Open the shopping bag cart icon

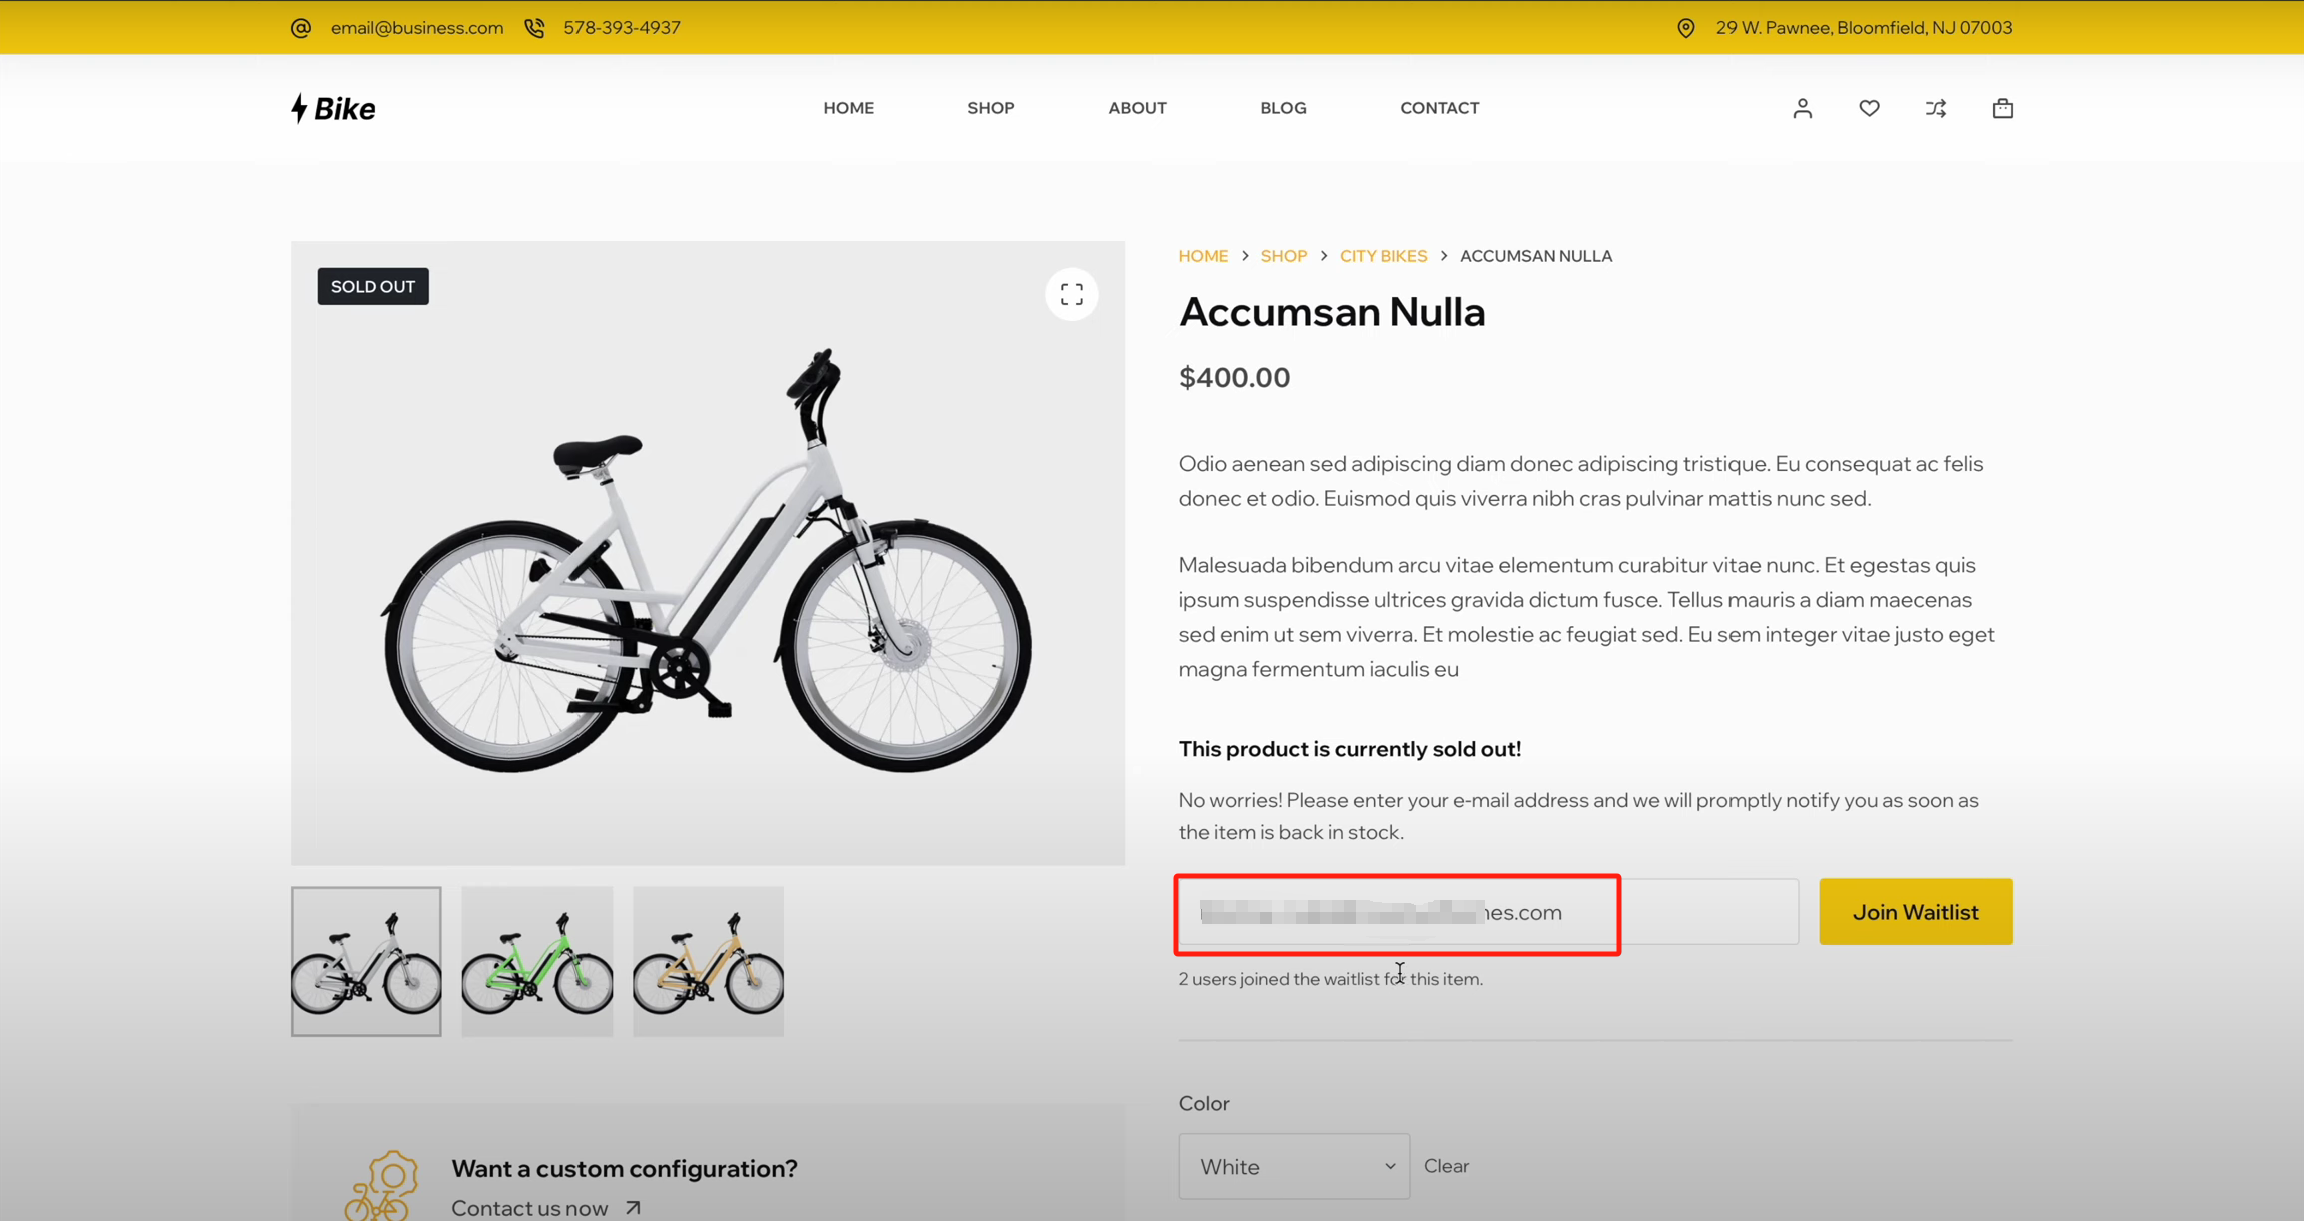point(2002,108)
